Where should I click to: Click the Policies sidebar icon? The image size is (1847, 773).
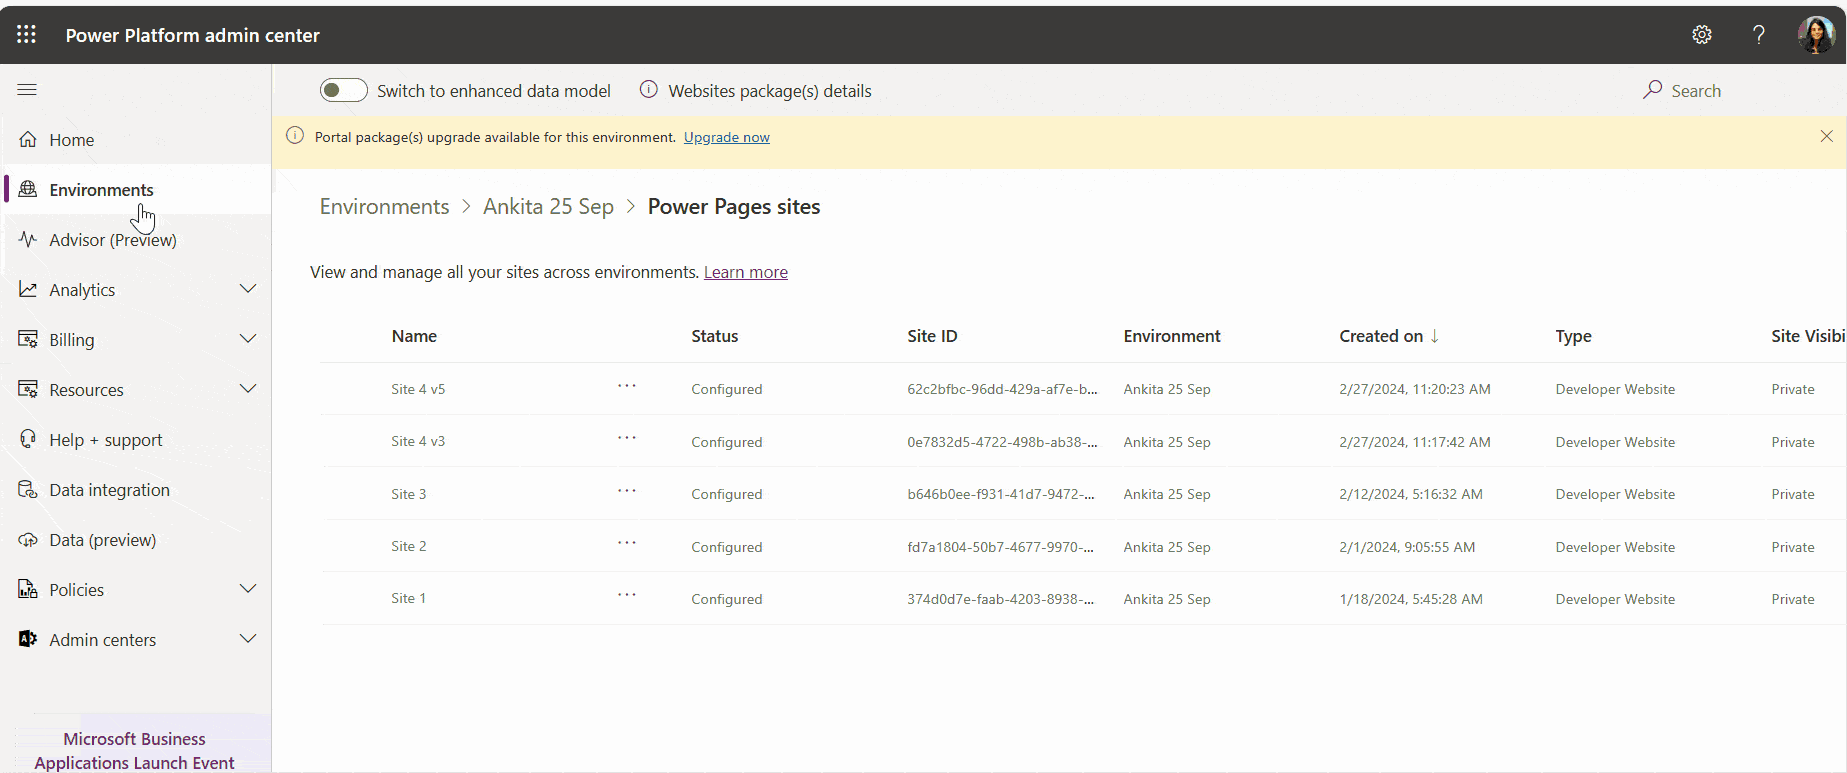tap(28, 589)
